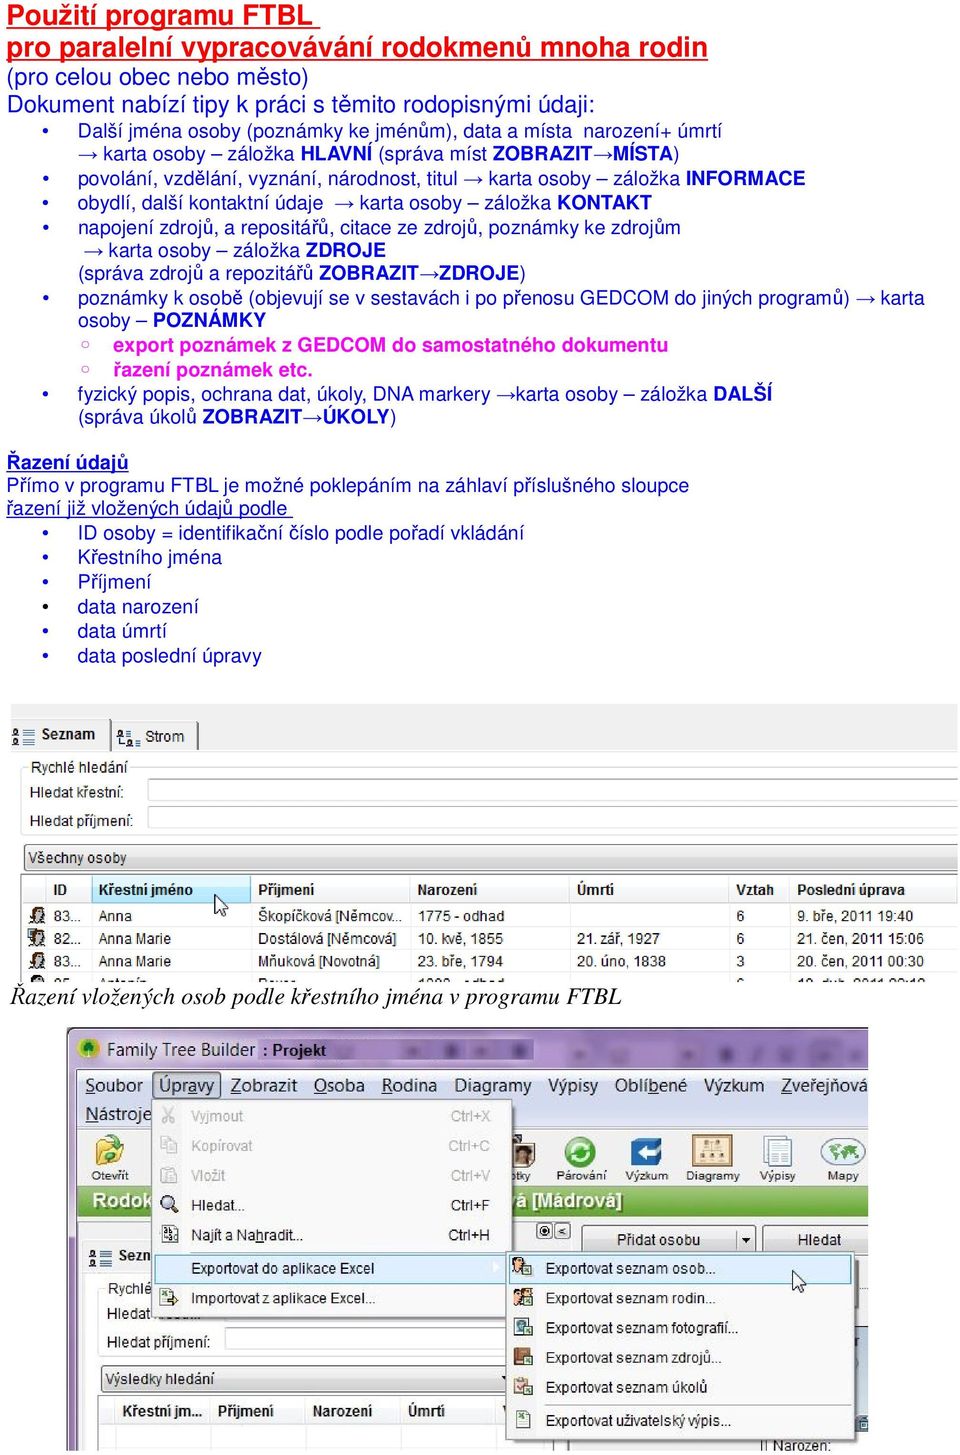Click person icon in Dostálová row
The image size is (960, 1455).
pyautogui.click(x=37, y=938)
